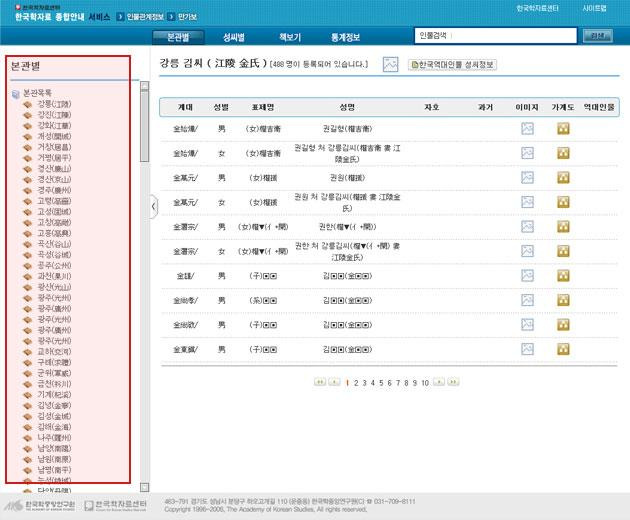
Task: Select 교하(交河) in the tree
Action: coord(54,352)
